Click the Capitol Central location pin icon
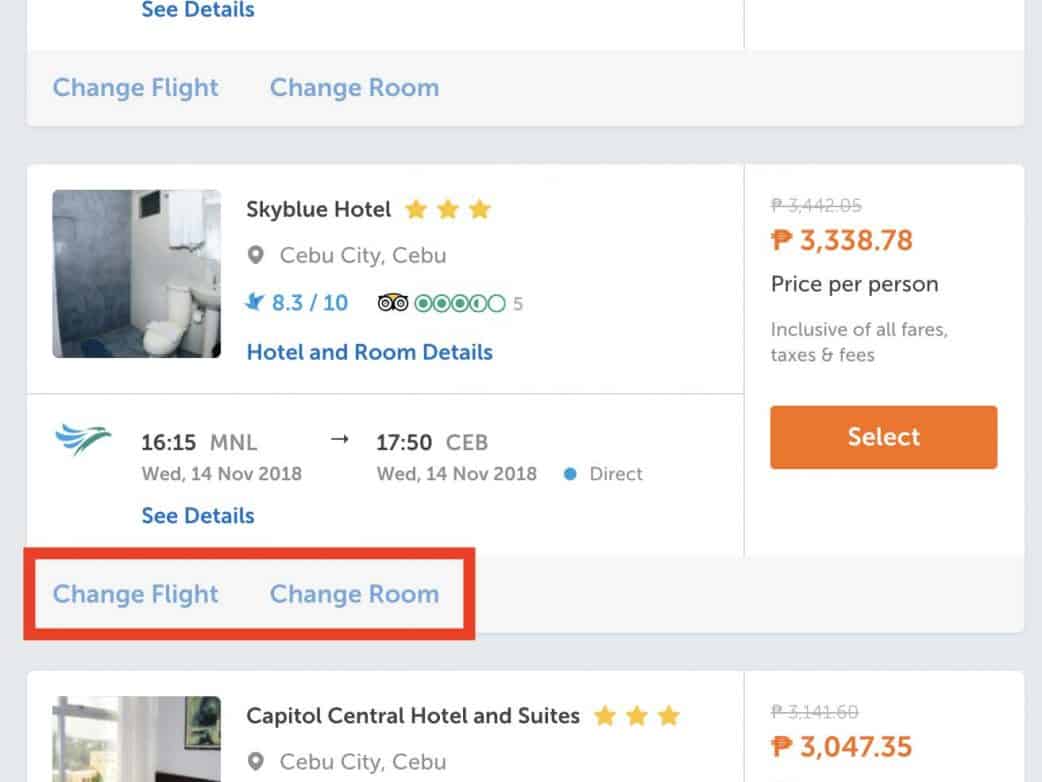The width and height of the screenshot is (1042, 782). pyautogui.click(x=256, y=762)
